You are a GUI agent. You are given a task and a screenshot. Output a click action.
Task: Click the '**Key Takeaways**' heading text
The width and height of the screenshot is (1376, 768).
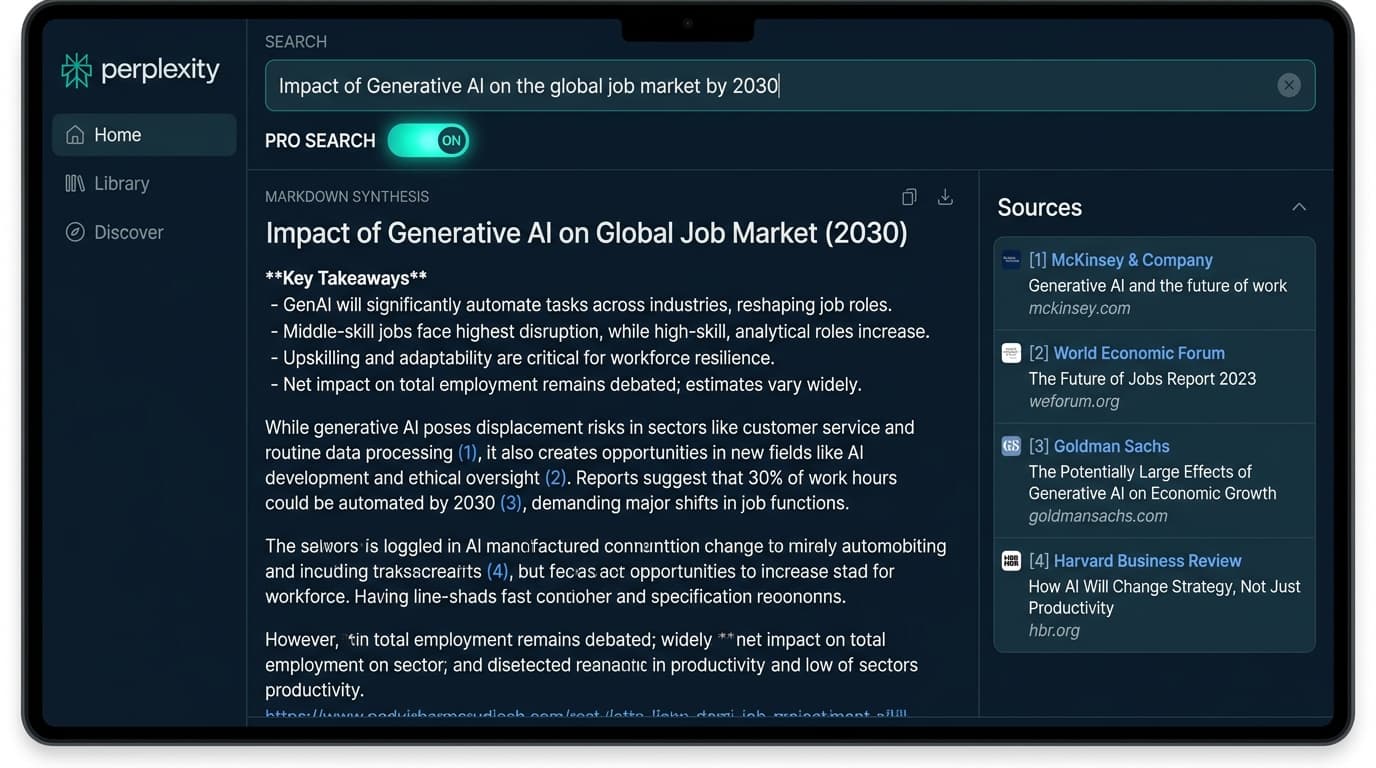coord(346,279)
